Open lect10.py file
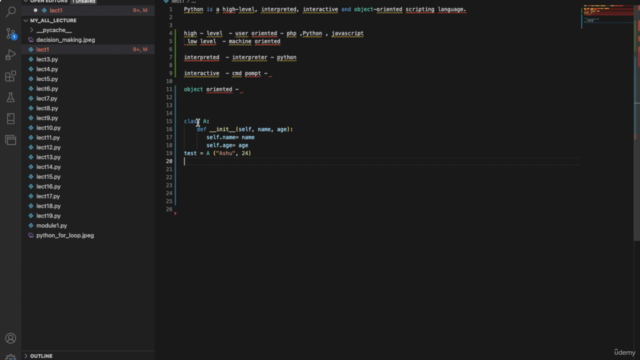 [x=48, y=128]
